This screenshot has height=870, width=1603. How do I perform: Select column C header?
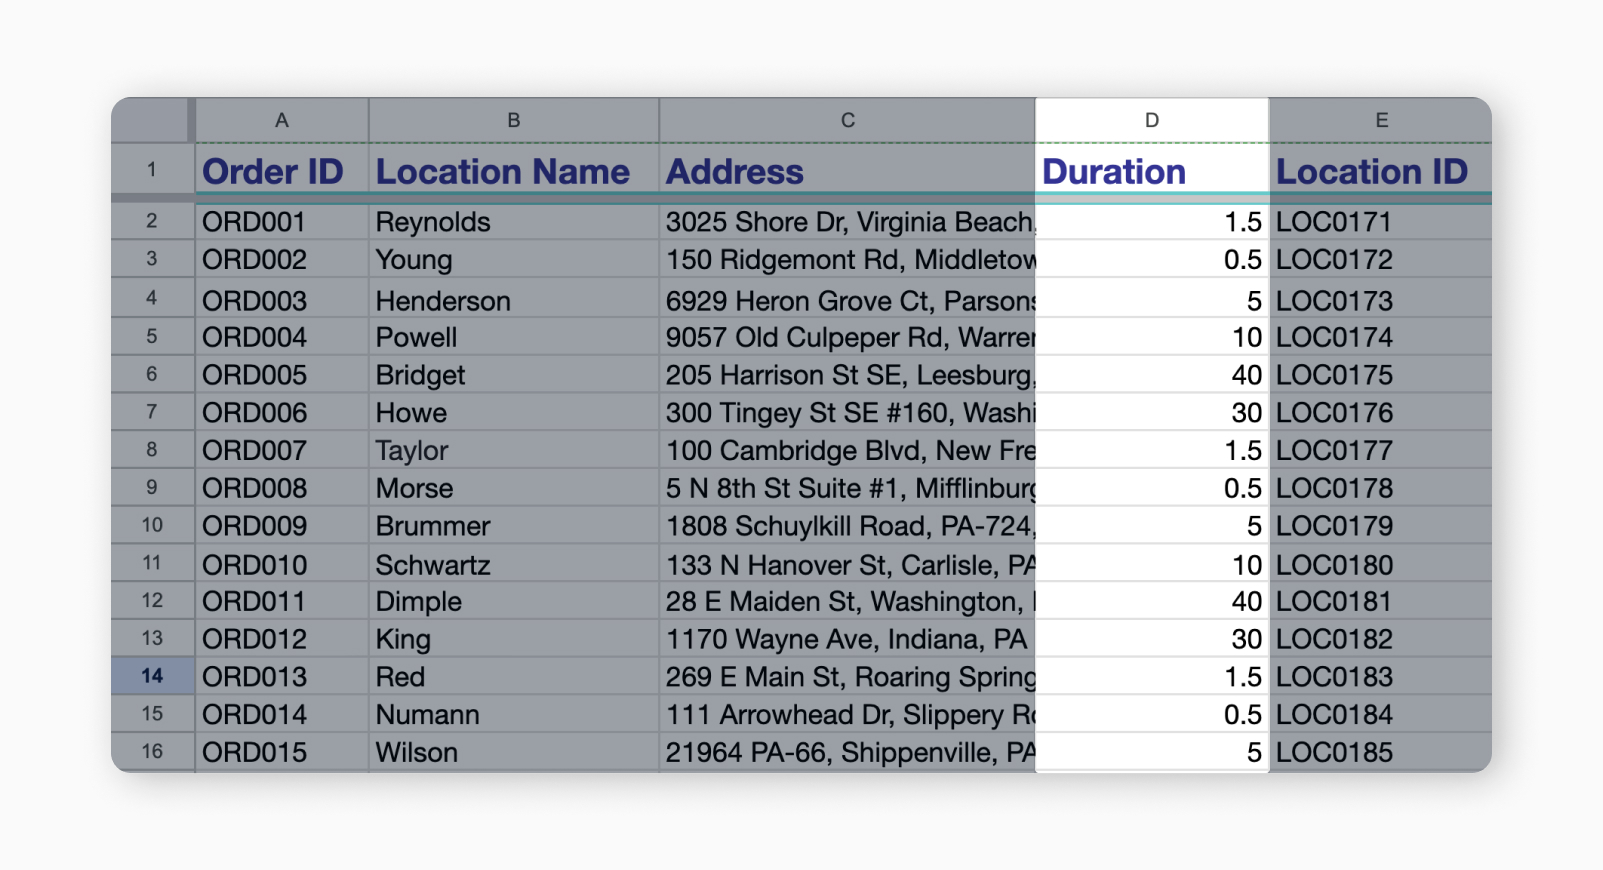tap(847, 120)
